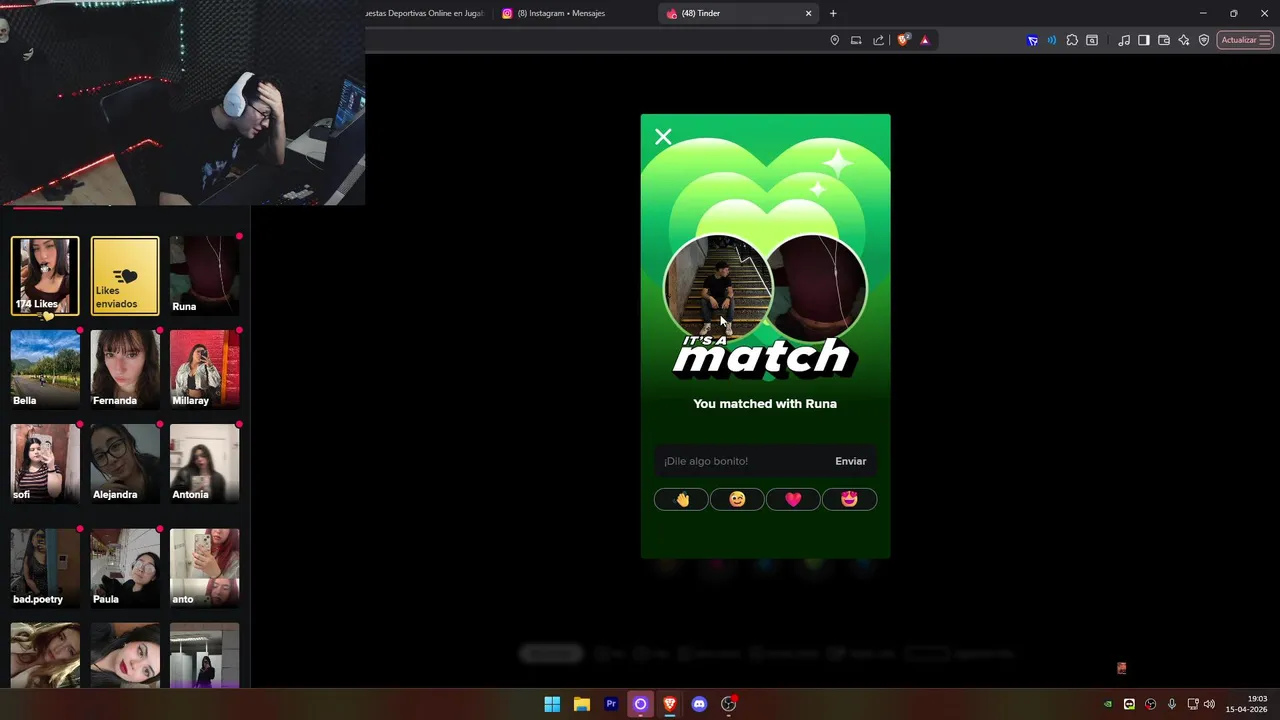The width and height of the screenshot is (1280, 720).
Task: Send the smiling face emoji reaction
Action: [737, 499]
